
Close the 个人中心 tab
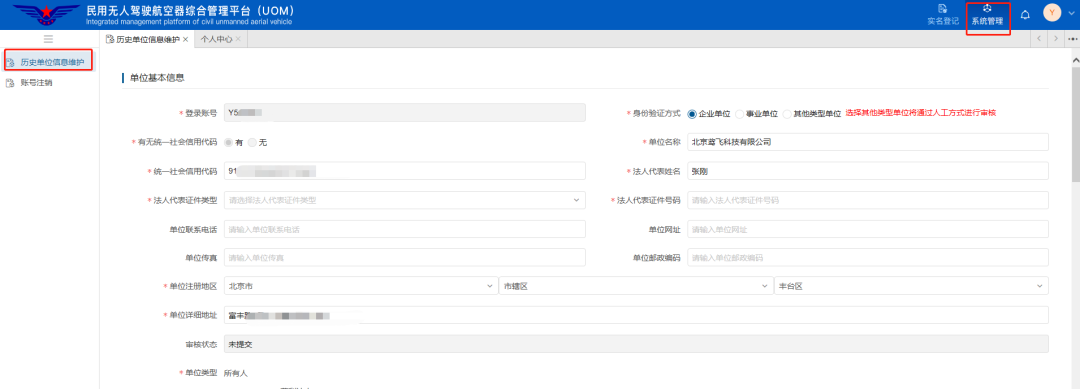click(238, 39)
